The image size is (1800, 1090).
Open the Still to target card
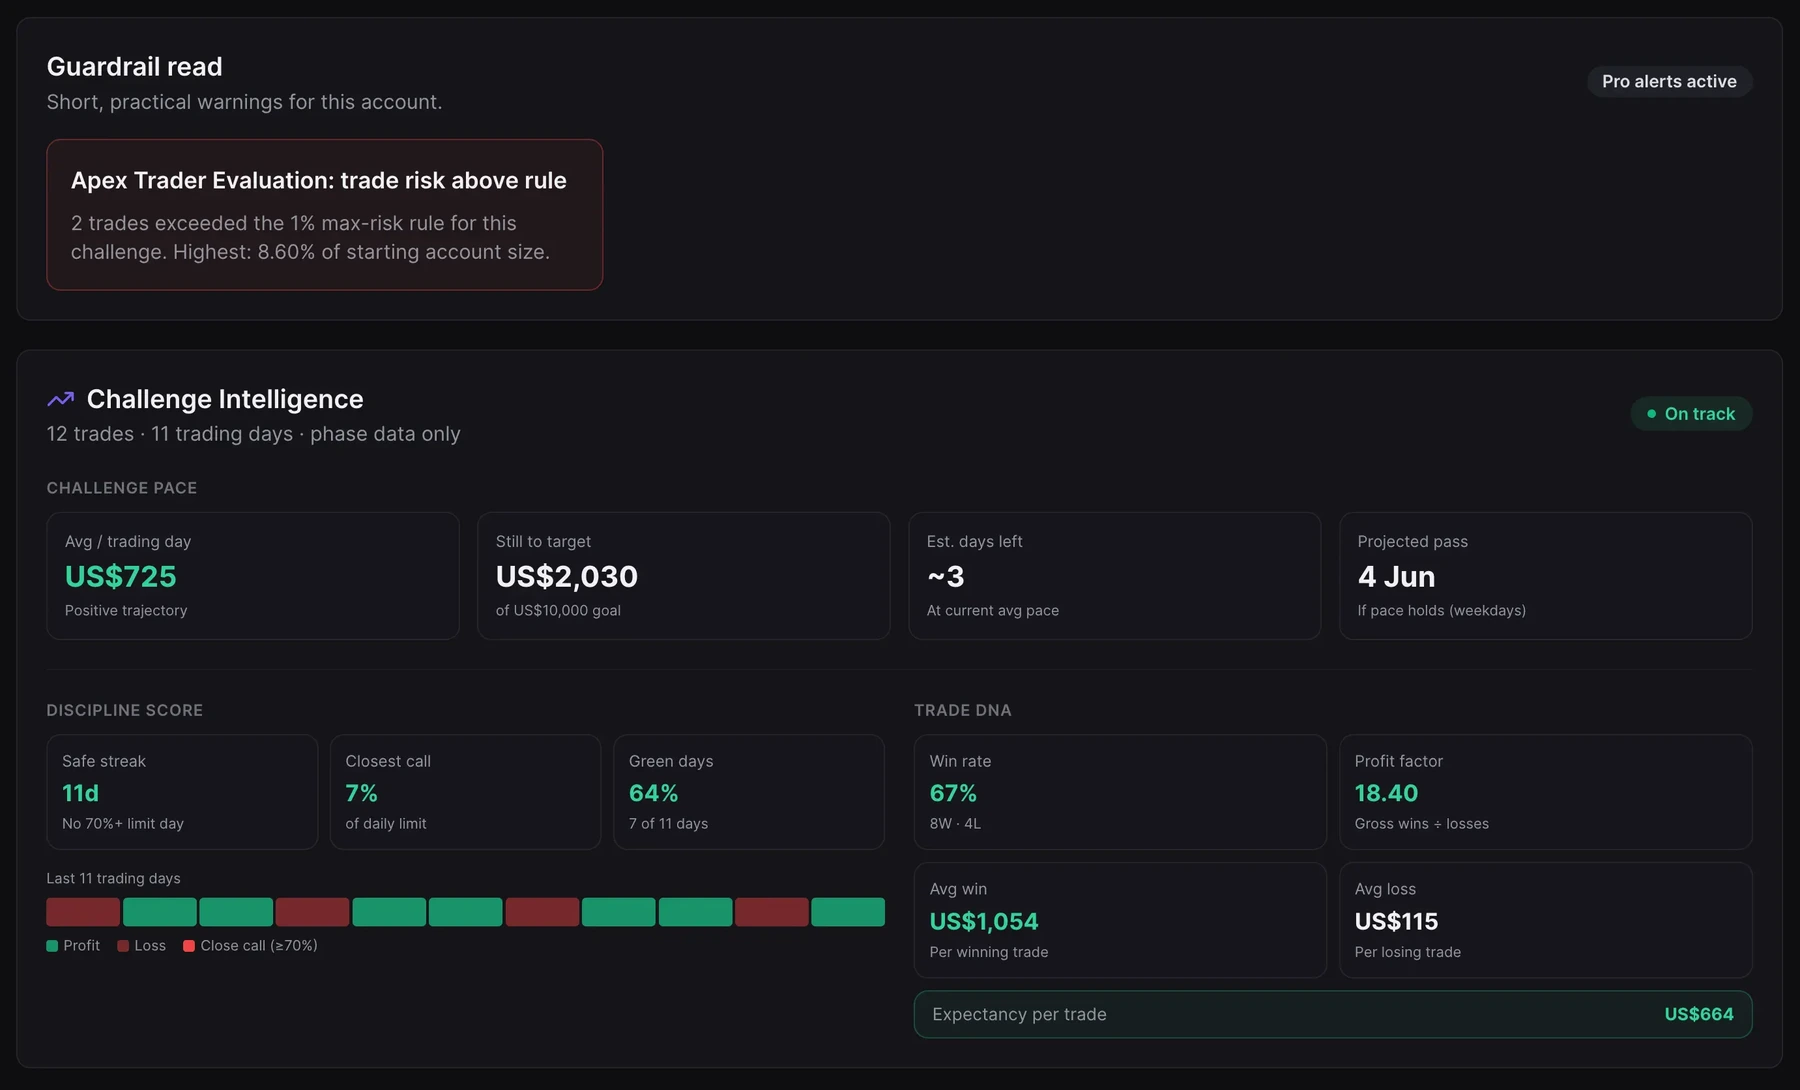684,576
